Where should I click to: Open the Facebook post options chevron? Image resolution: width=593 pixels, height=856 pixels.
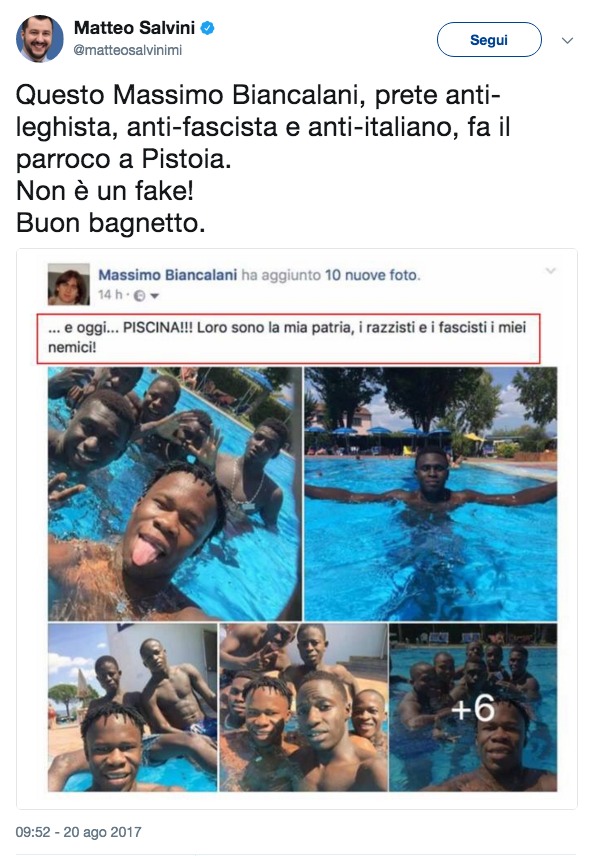[550, 271]
